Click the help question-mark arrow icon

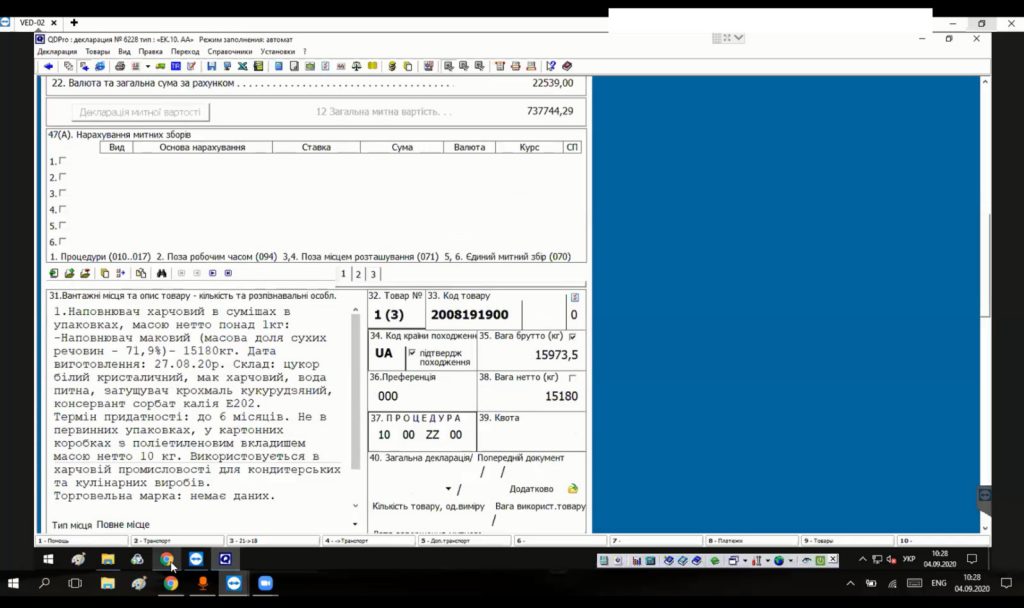[x=551, y=66]
